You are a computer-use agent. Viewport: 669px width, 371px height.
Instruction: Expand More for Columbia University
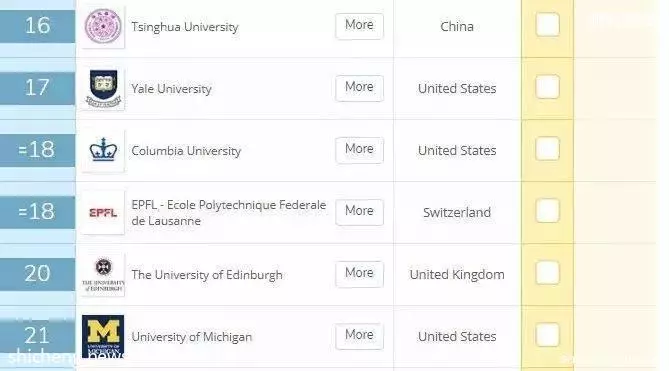click(359, 150)
